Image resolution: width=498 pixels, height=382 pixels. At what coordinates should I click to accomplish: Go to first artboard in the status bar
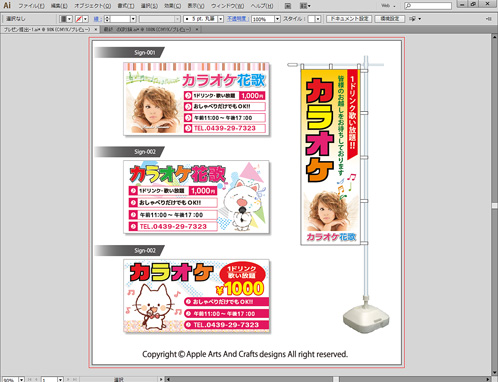[x=30, y=379]
